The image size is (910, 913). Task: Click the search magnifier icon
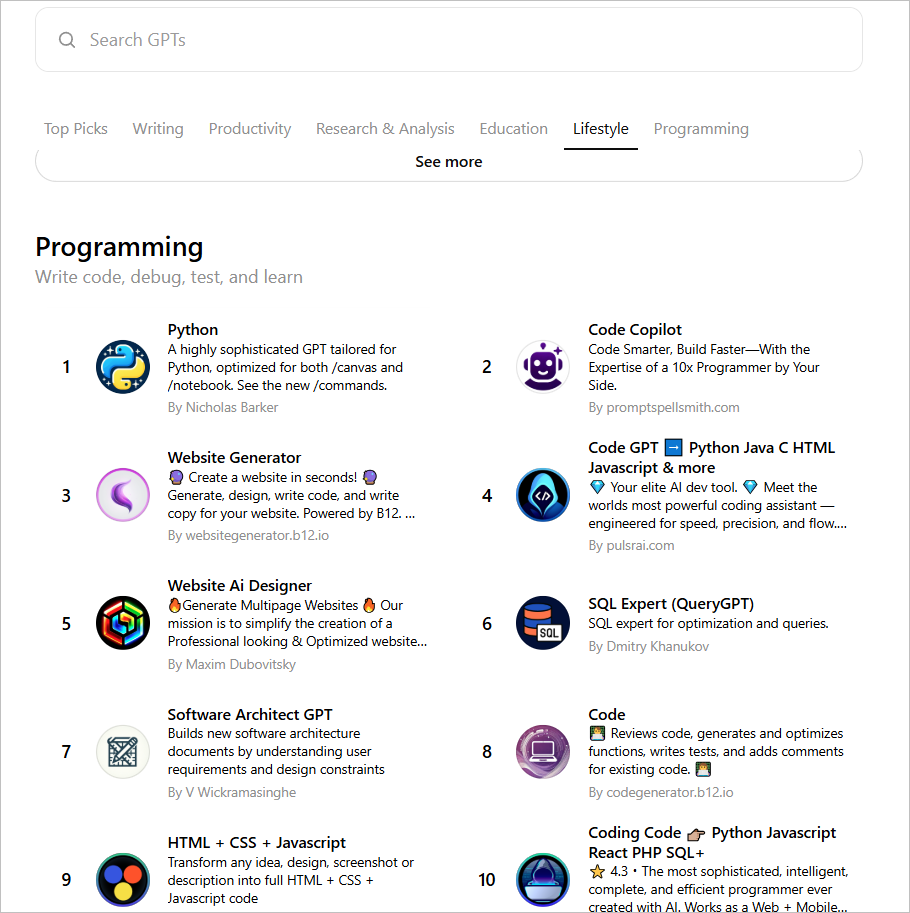[67, 40]
